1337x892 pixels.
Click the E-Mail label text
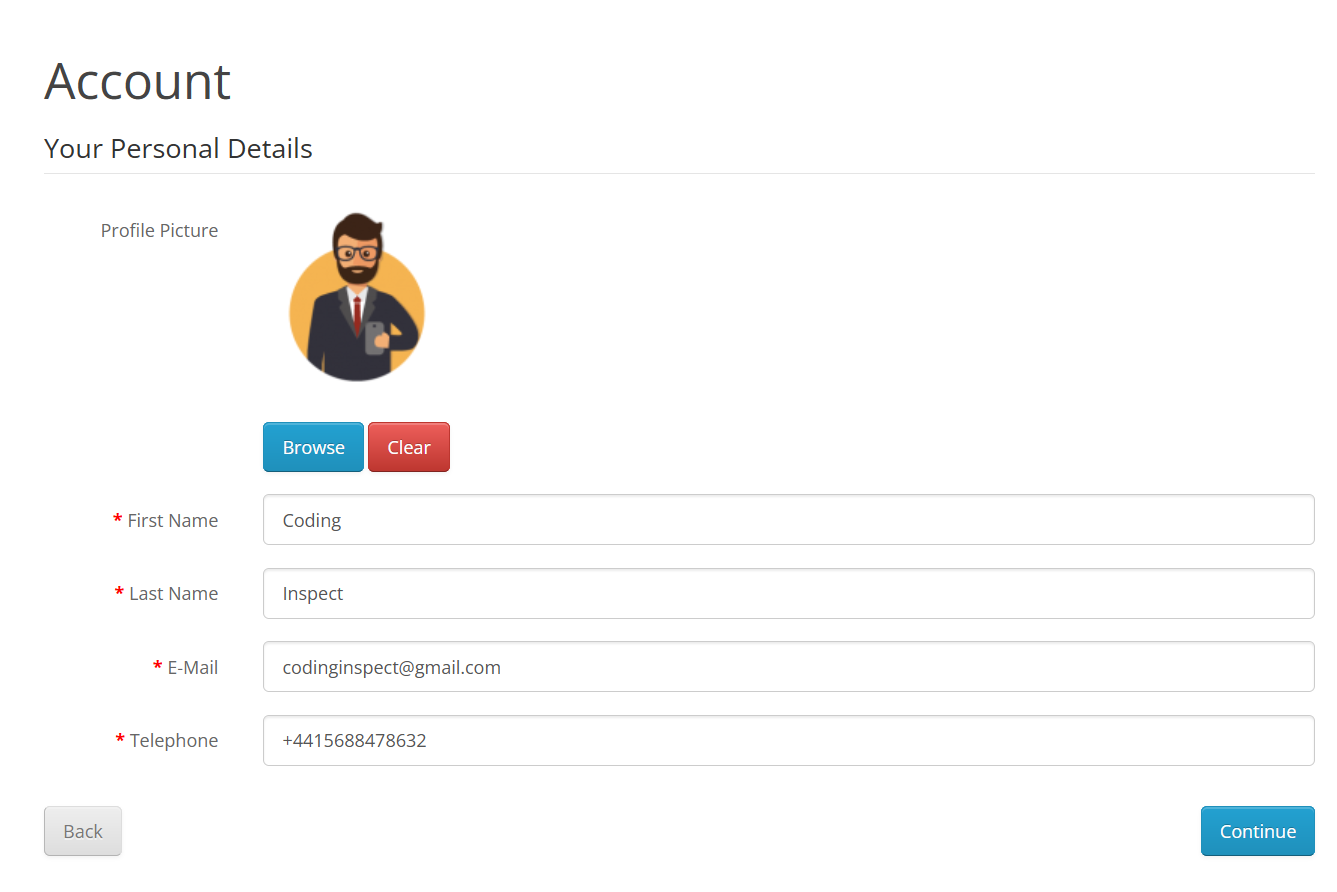pyautogui.click(x=193, y=667)
